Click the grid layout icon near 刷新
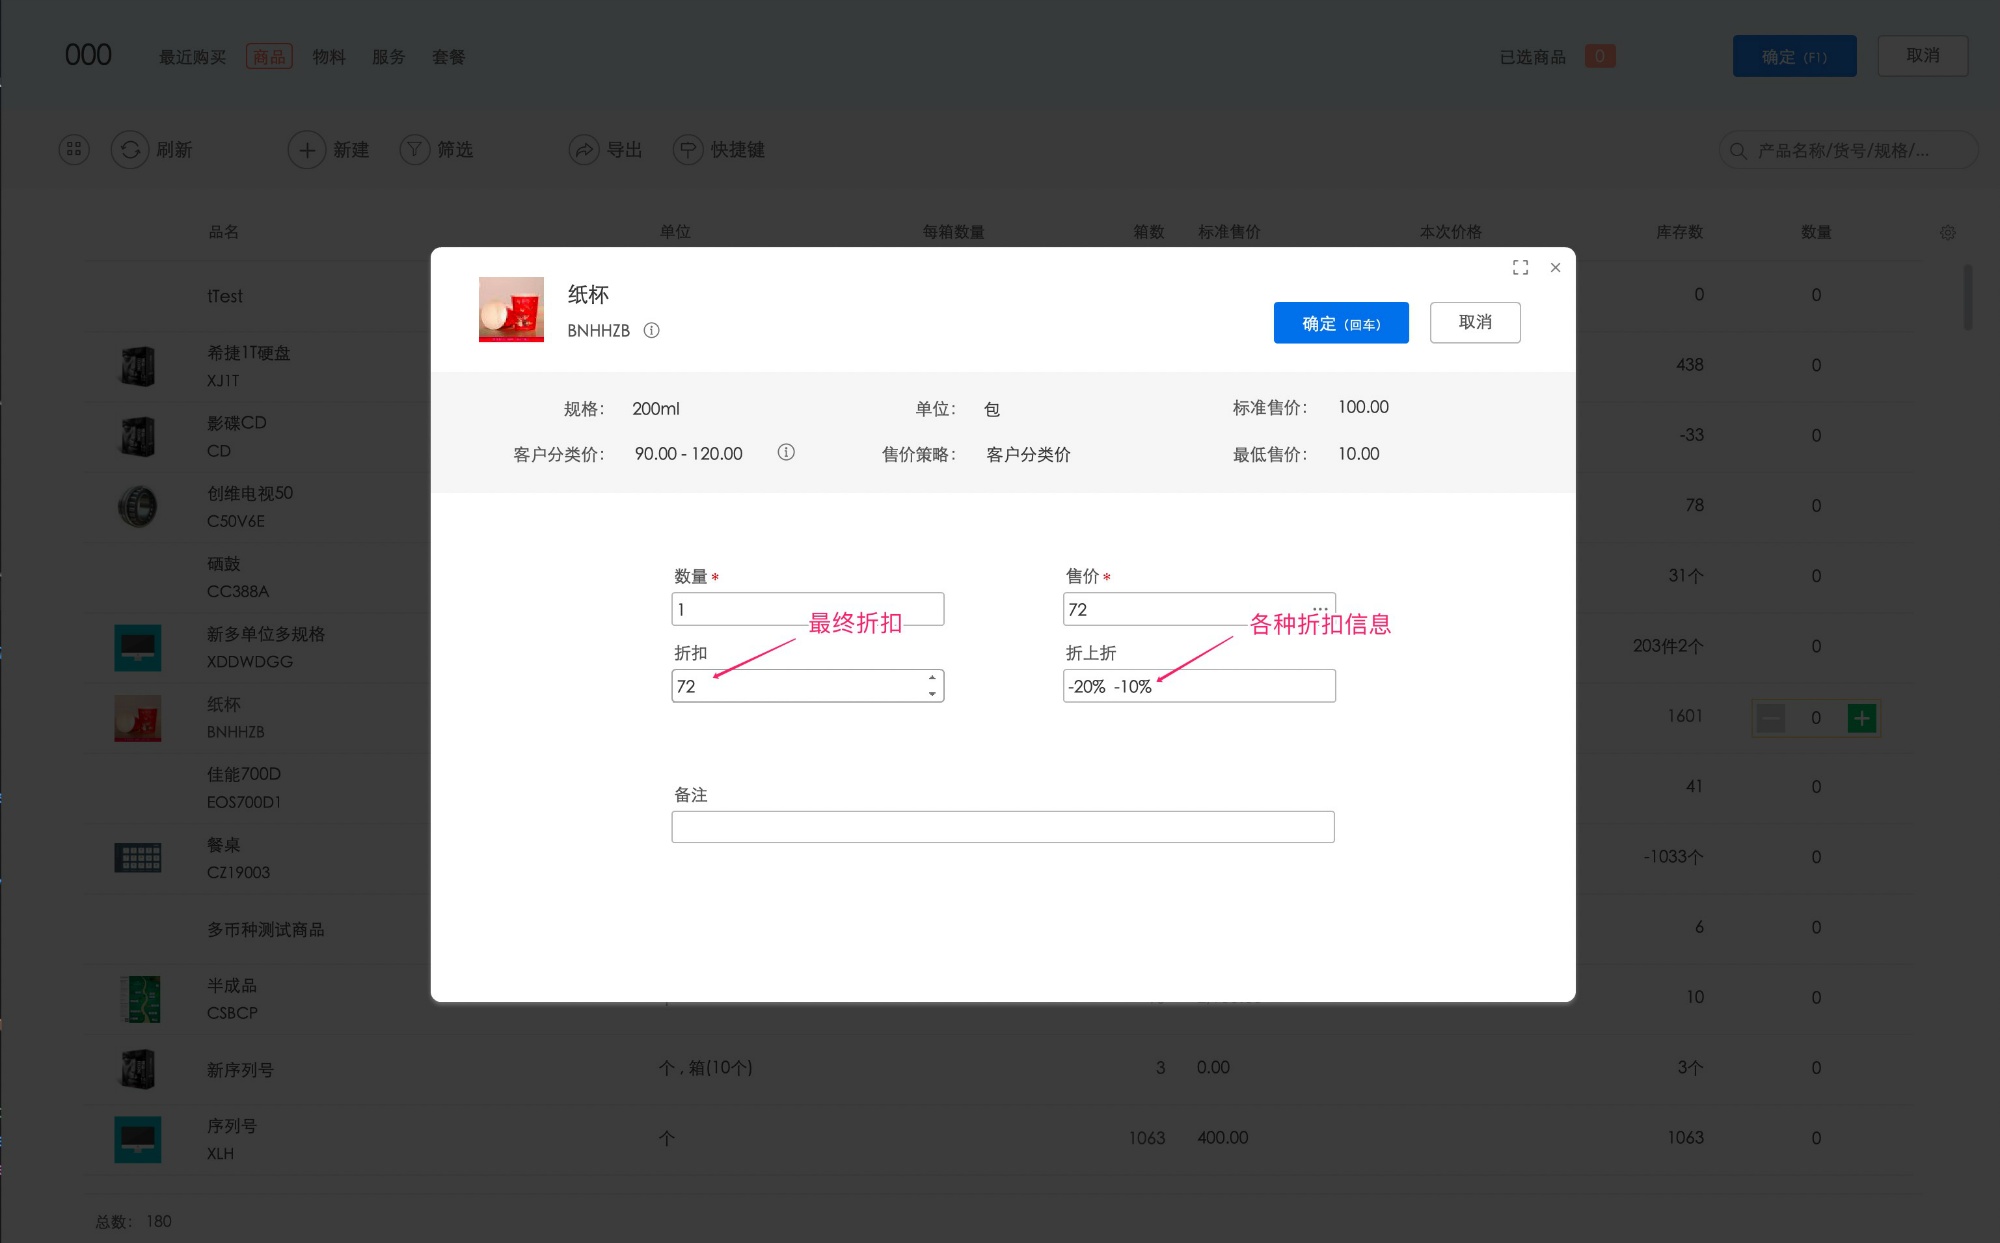 (73, 148)
